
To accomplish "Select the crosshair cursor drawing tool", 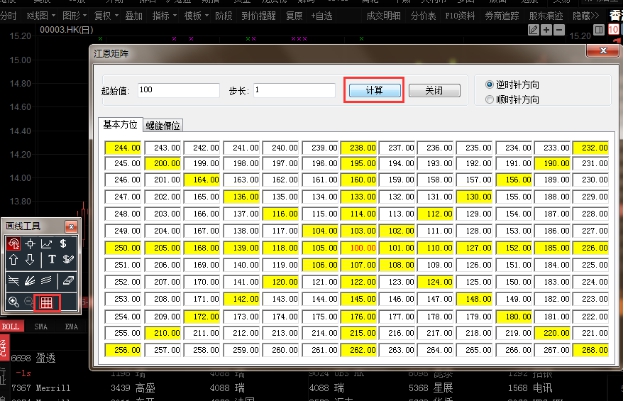I will click(32, 243).
